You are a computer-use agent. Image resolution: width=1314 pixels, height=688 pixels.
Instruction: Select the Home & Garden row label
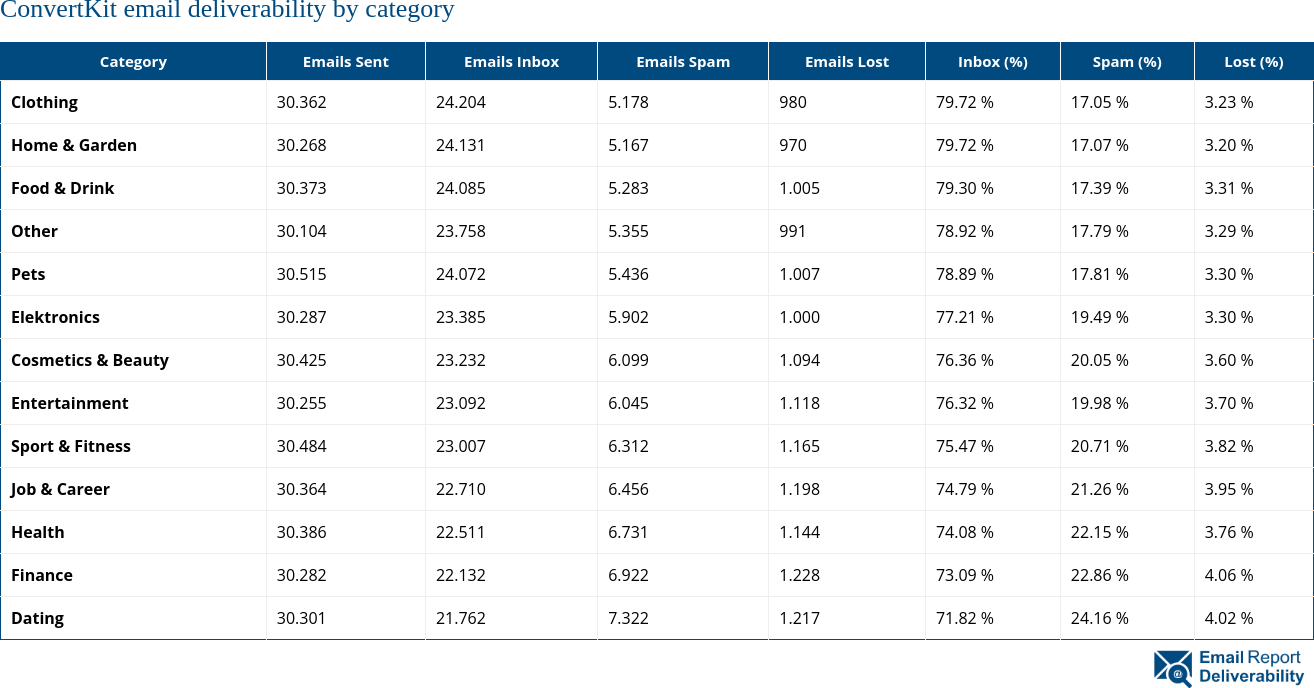(74, 145)
